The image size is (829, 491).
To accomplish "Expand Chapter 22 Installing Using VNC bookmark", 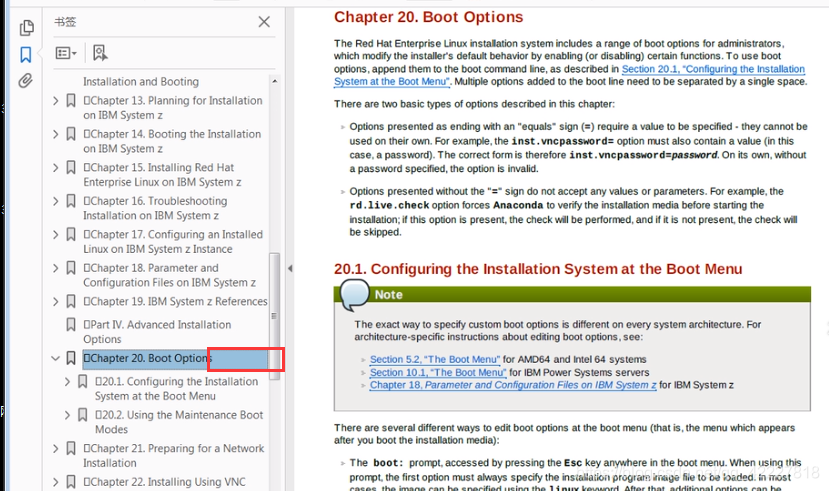I will 56,482.
